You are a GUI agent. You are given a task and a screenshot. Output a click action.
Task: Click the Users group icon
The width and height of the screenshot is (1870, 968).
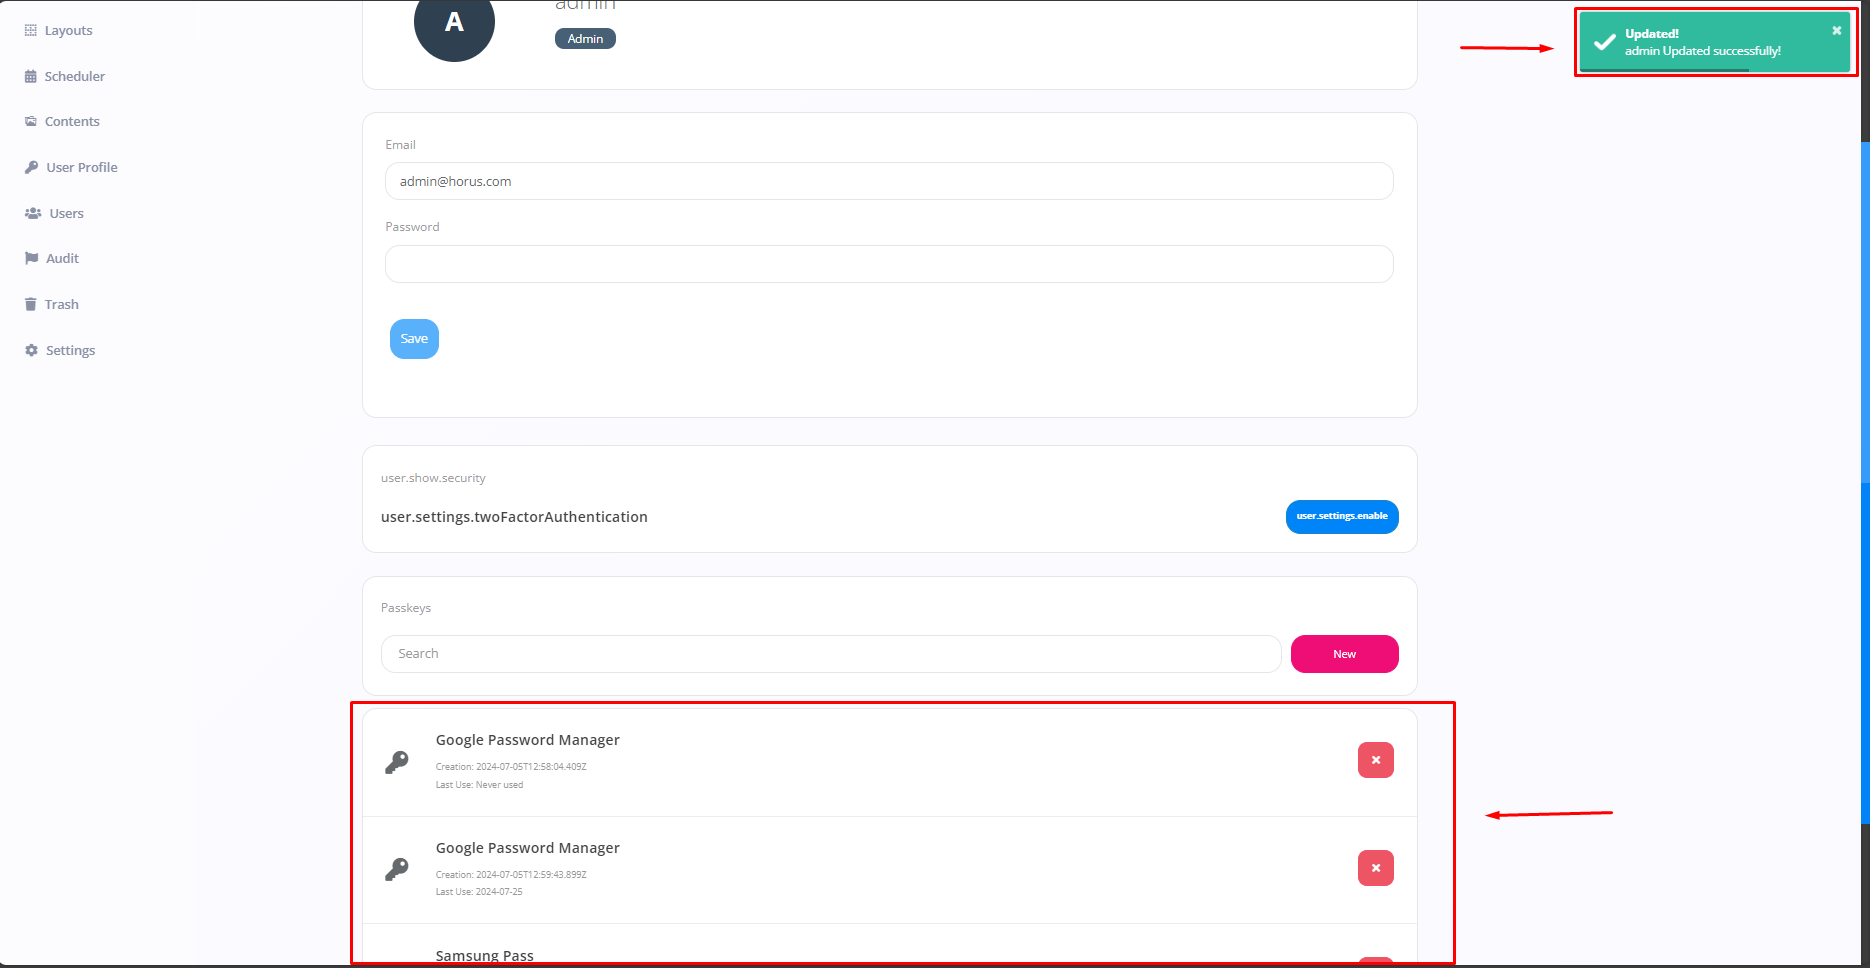(x=33, y=213)
